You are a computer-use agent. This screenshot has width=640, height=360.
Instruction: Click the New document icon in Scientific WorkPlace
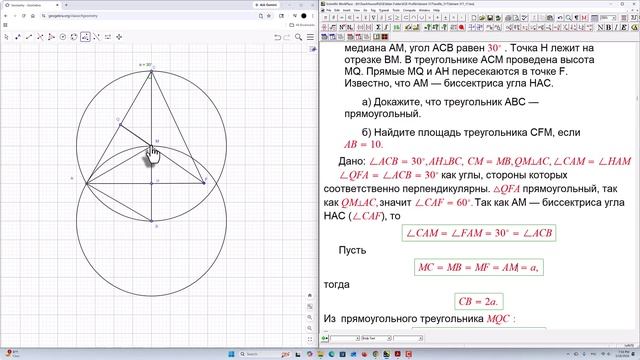click(x=473, y=18)
